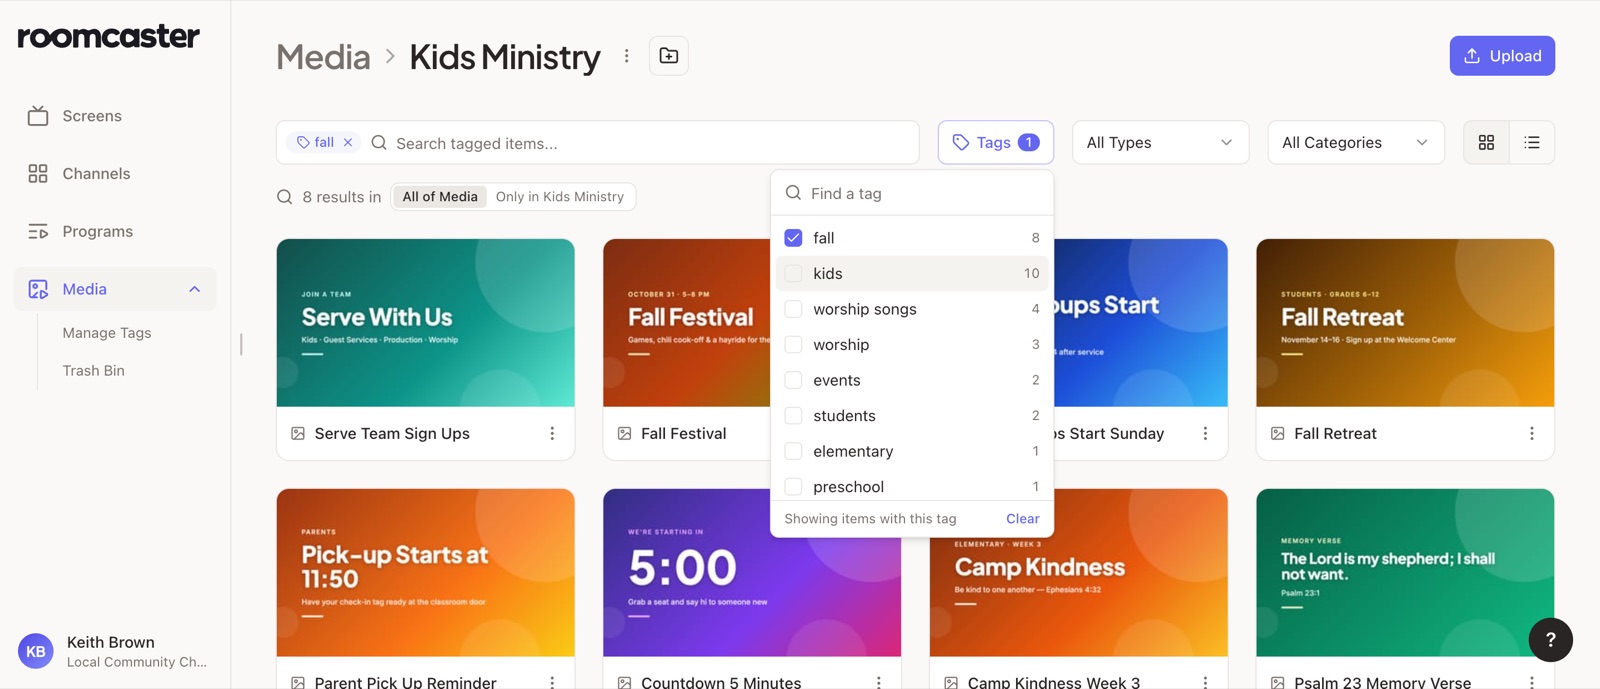Open Groups Start Sunday options menu
The image size is (1600, 689).
(x=1205, y=433)
